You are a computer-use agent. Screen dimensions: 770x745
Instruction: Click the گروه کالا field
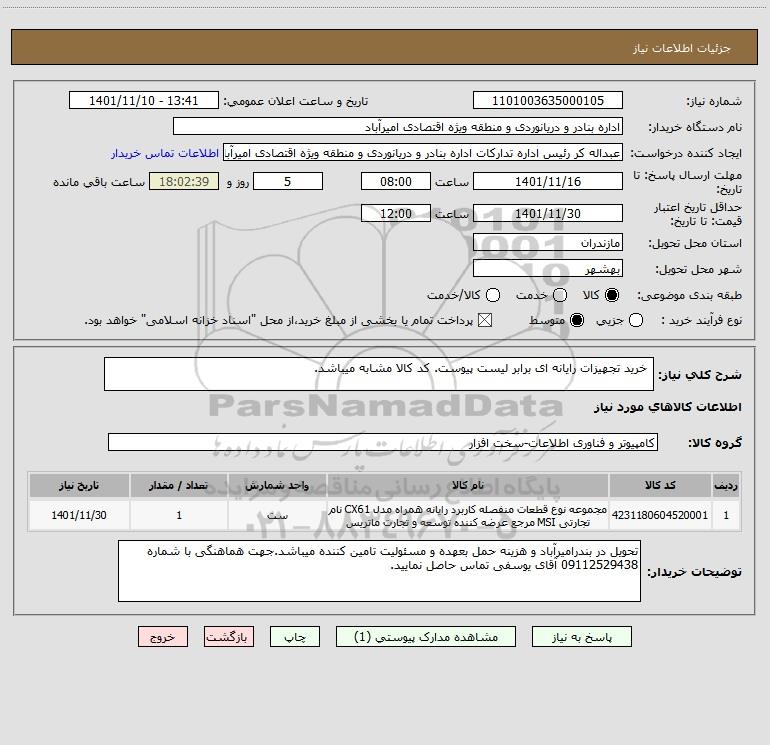click(x=383, y=442)
